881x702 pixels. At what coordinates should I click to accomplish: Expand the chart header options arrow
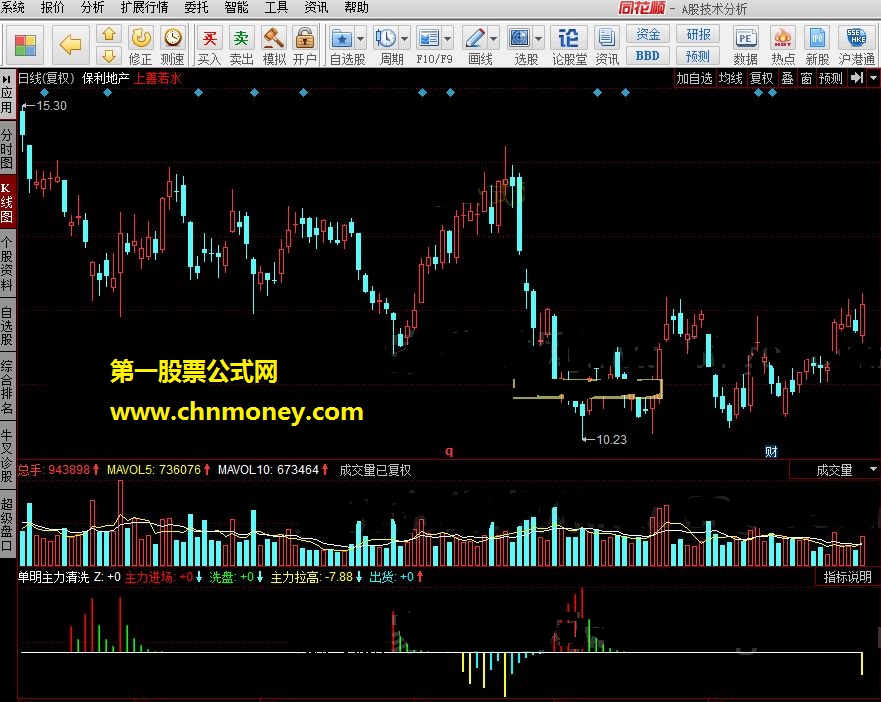(874, 79)
